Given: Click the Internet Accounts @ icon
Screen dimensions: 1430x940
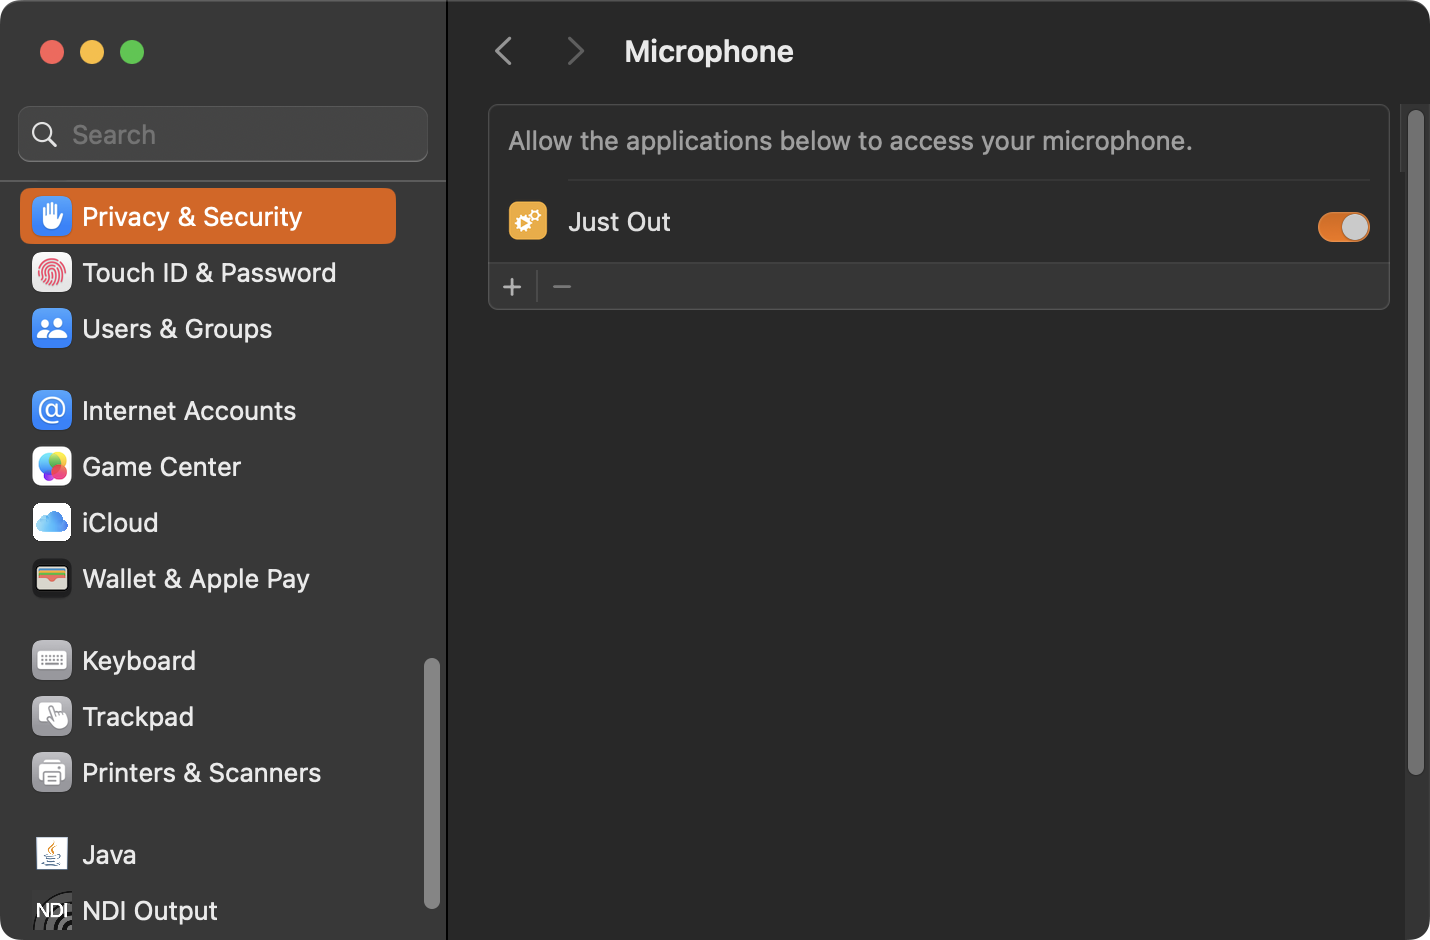Looking at the screenshot, I should (x=52, y=410).
